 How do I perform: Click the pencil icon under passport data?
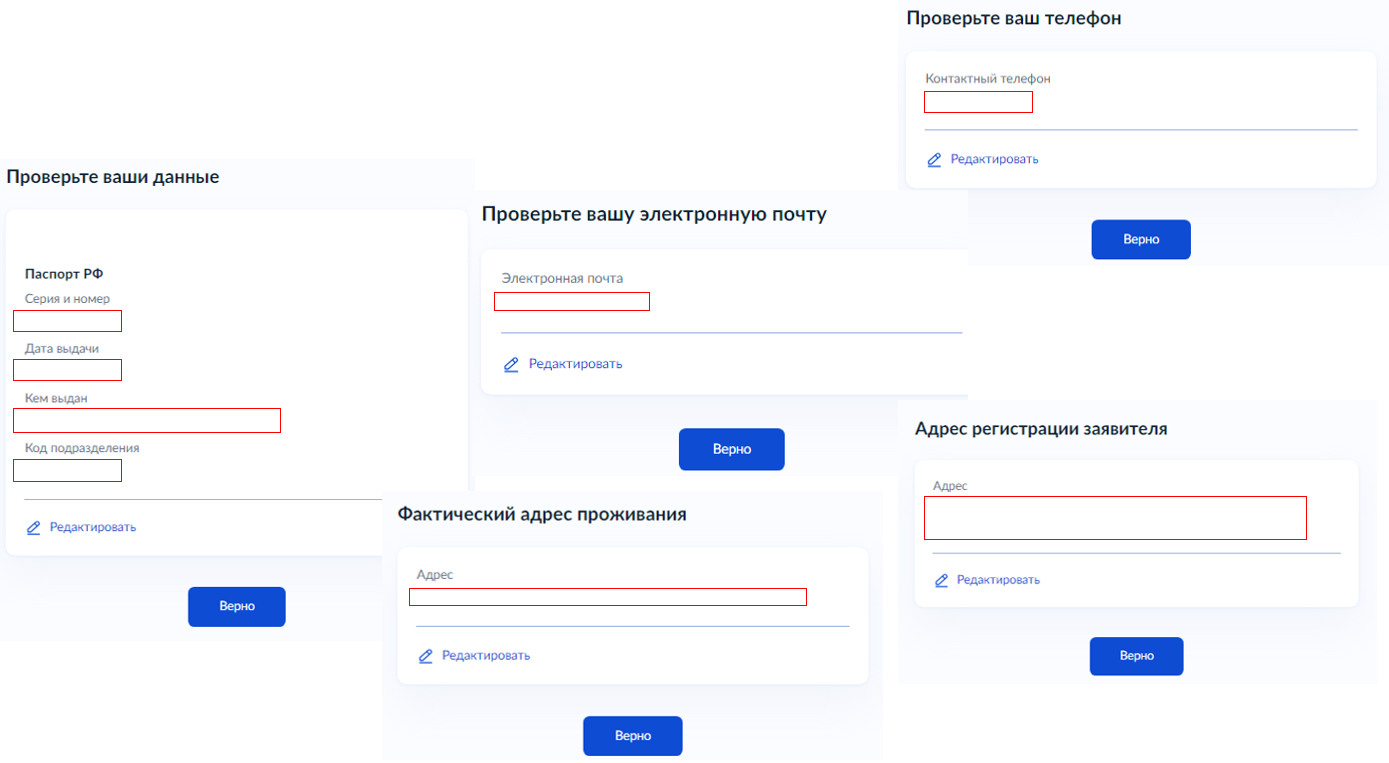coord(33,527)
